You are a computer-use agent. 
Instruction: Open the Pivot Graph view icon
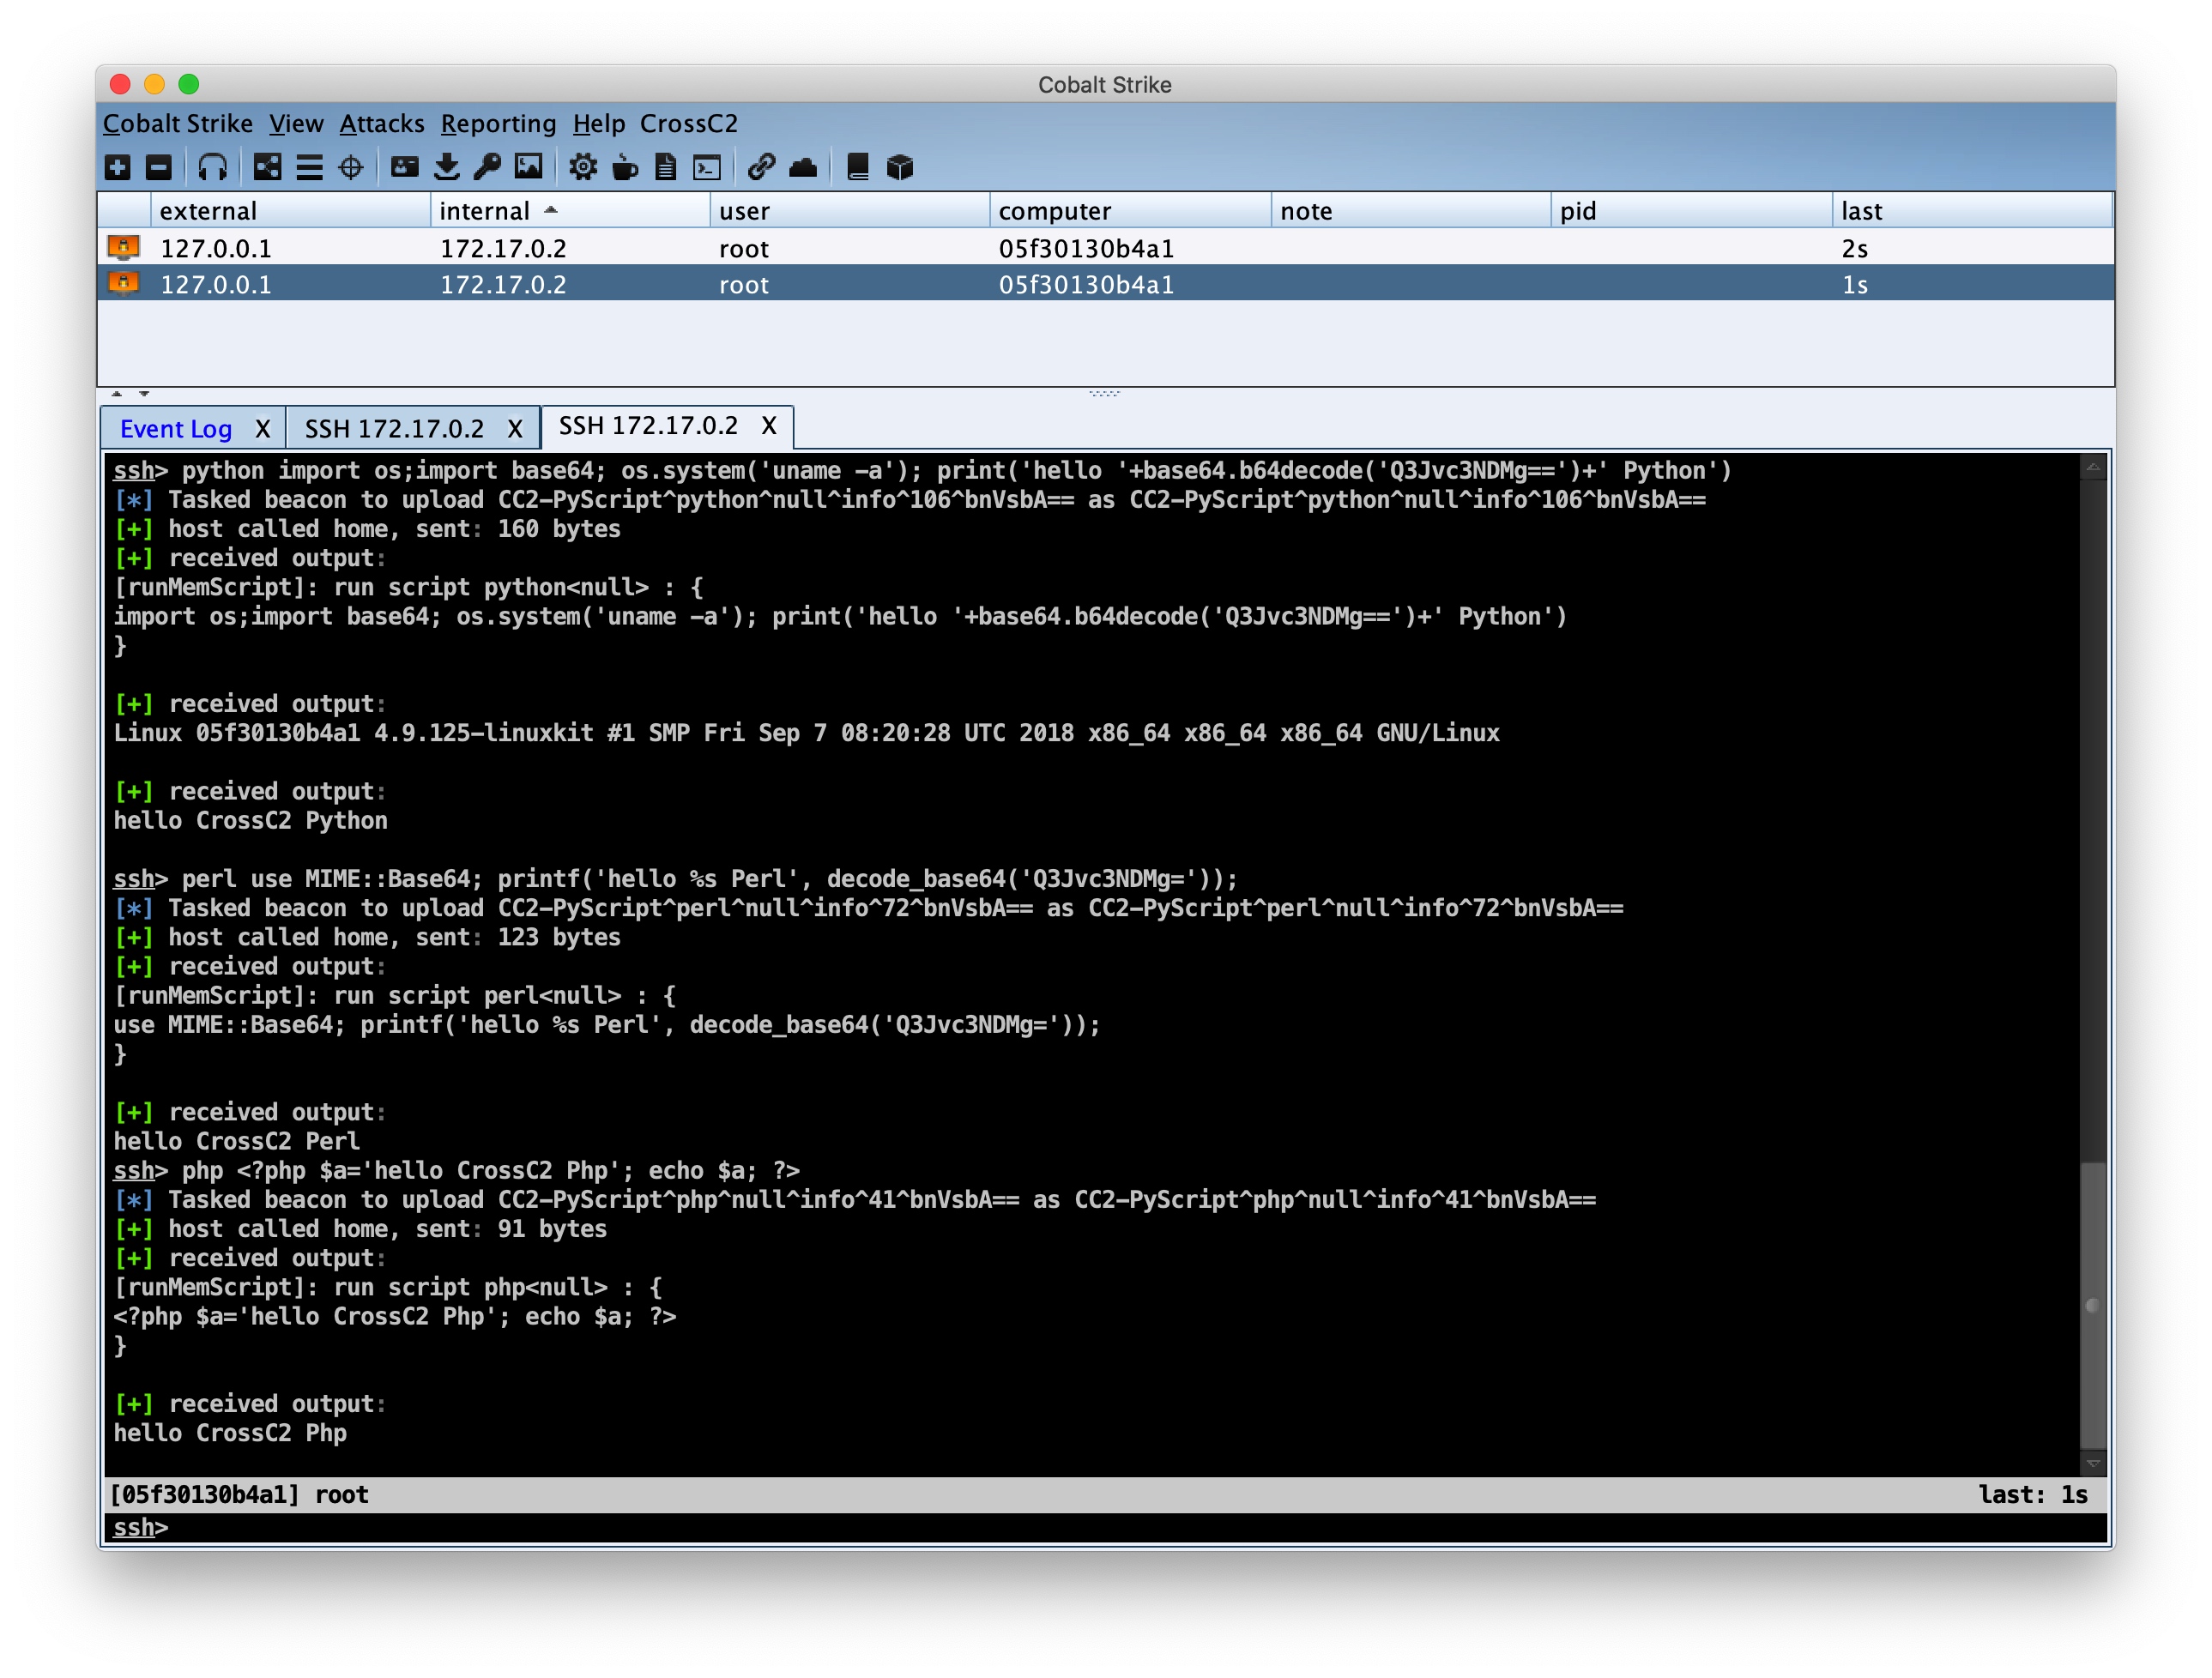tap(267, 167)
